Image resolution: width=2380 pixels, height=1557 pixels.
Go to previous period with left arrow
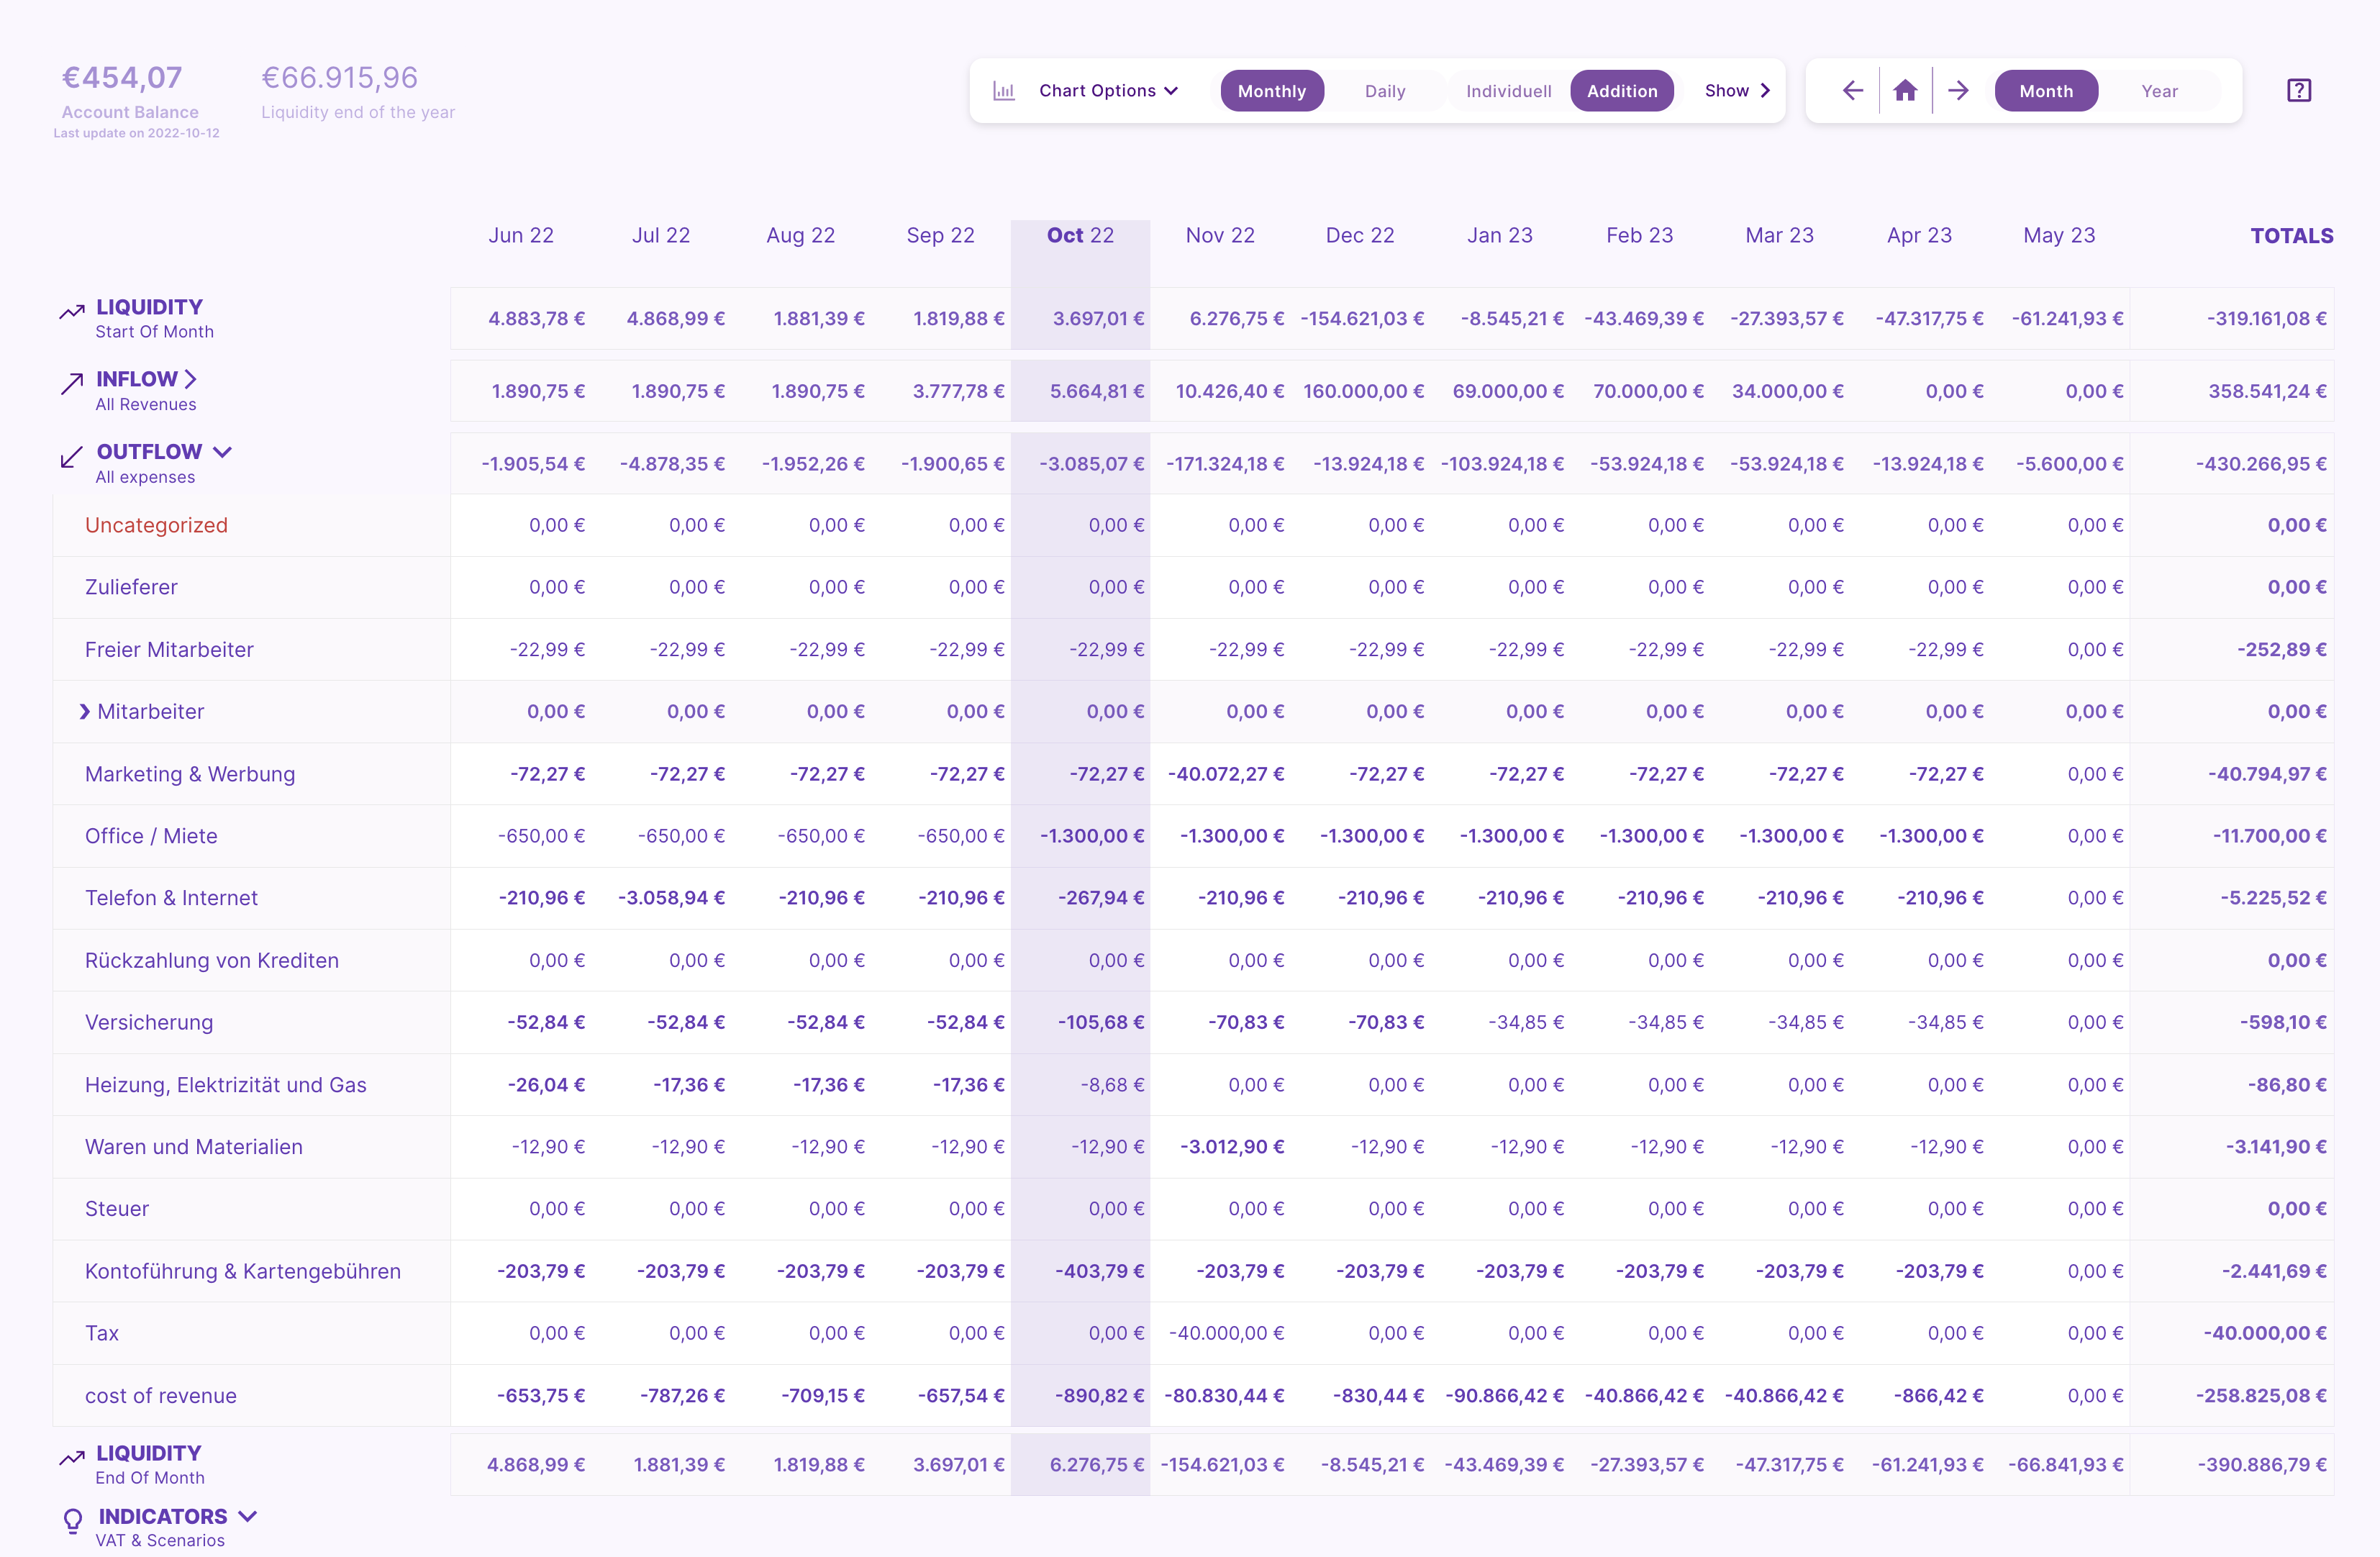pos(1853,91)
